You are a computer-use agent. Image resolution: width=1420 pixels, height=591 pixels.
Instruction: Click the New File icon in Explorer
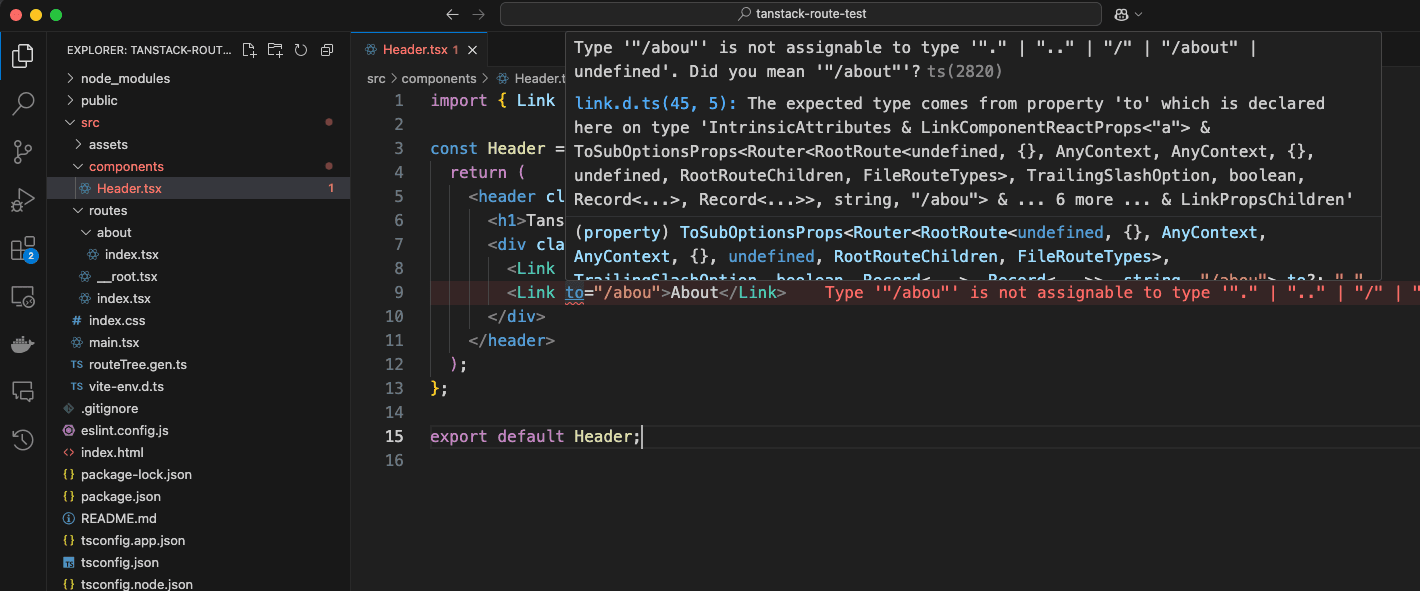tap(250, 50)
